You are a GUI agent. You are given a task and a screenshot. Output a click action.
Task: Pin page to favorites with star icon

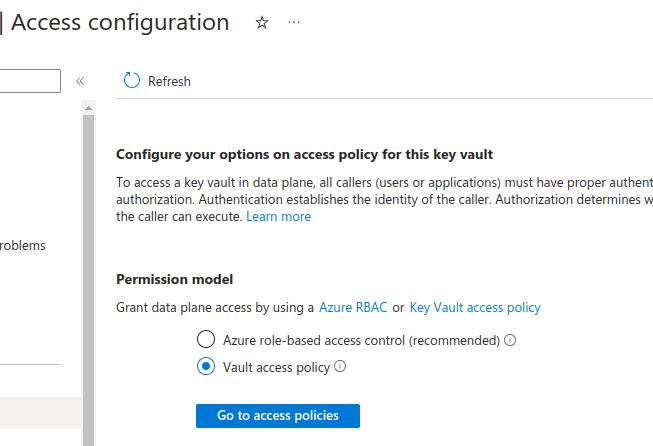[262, 22]
